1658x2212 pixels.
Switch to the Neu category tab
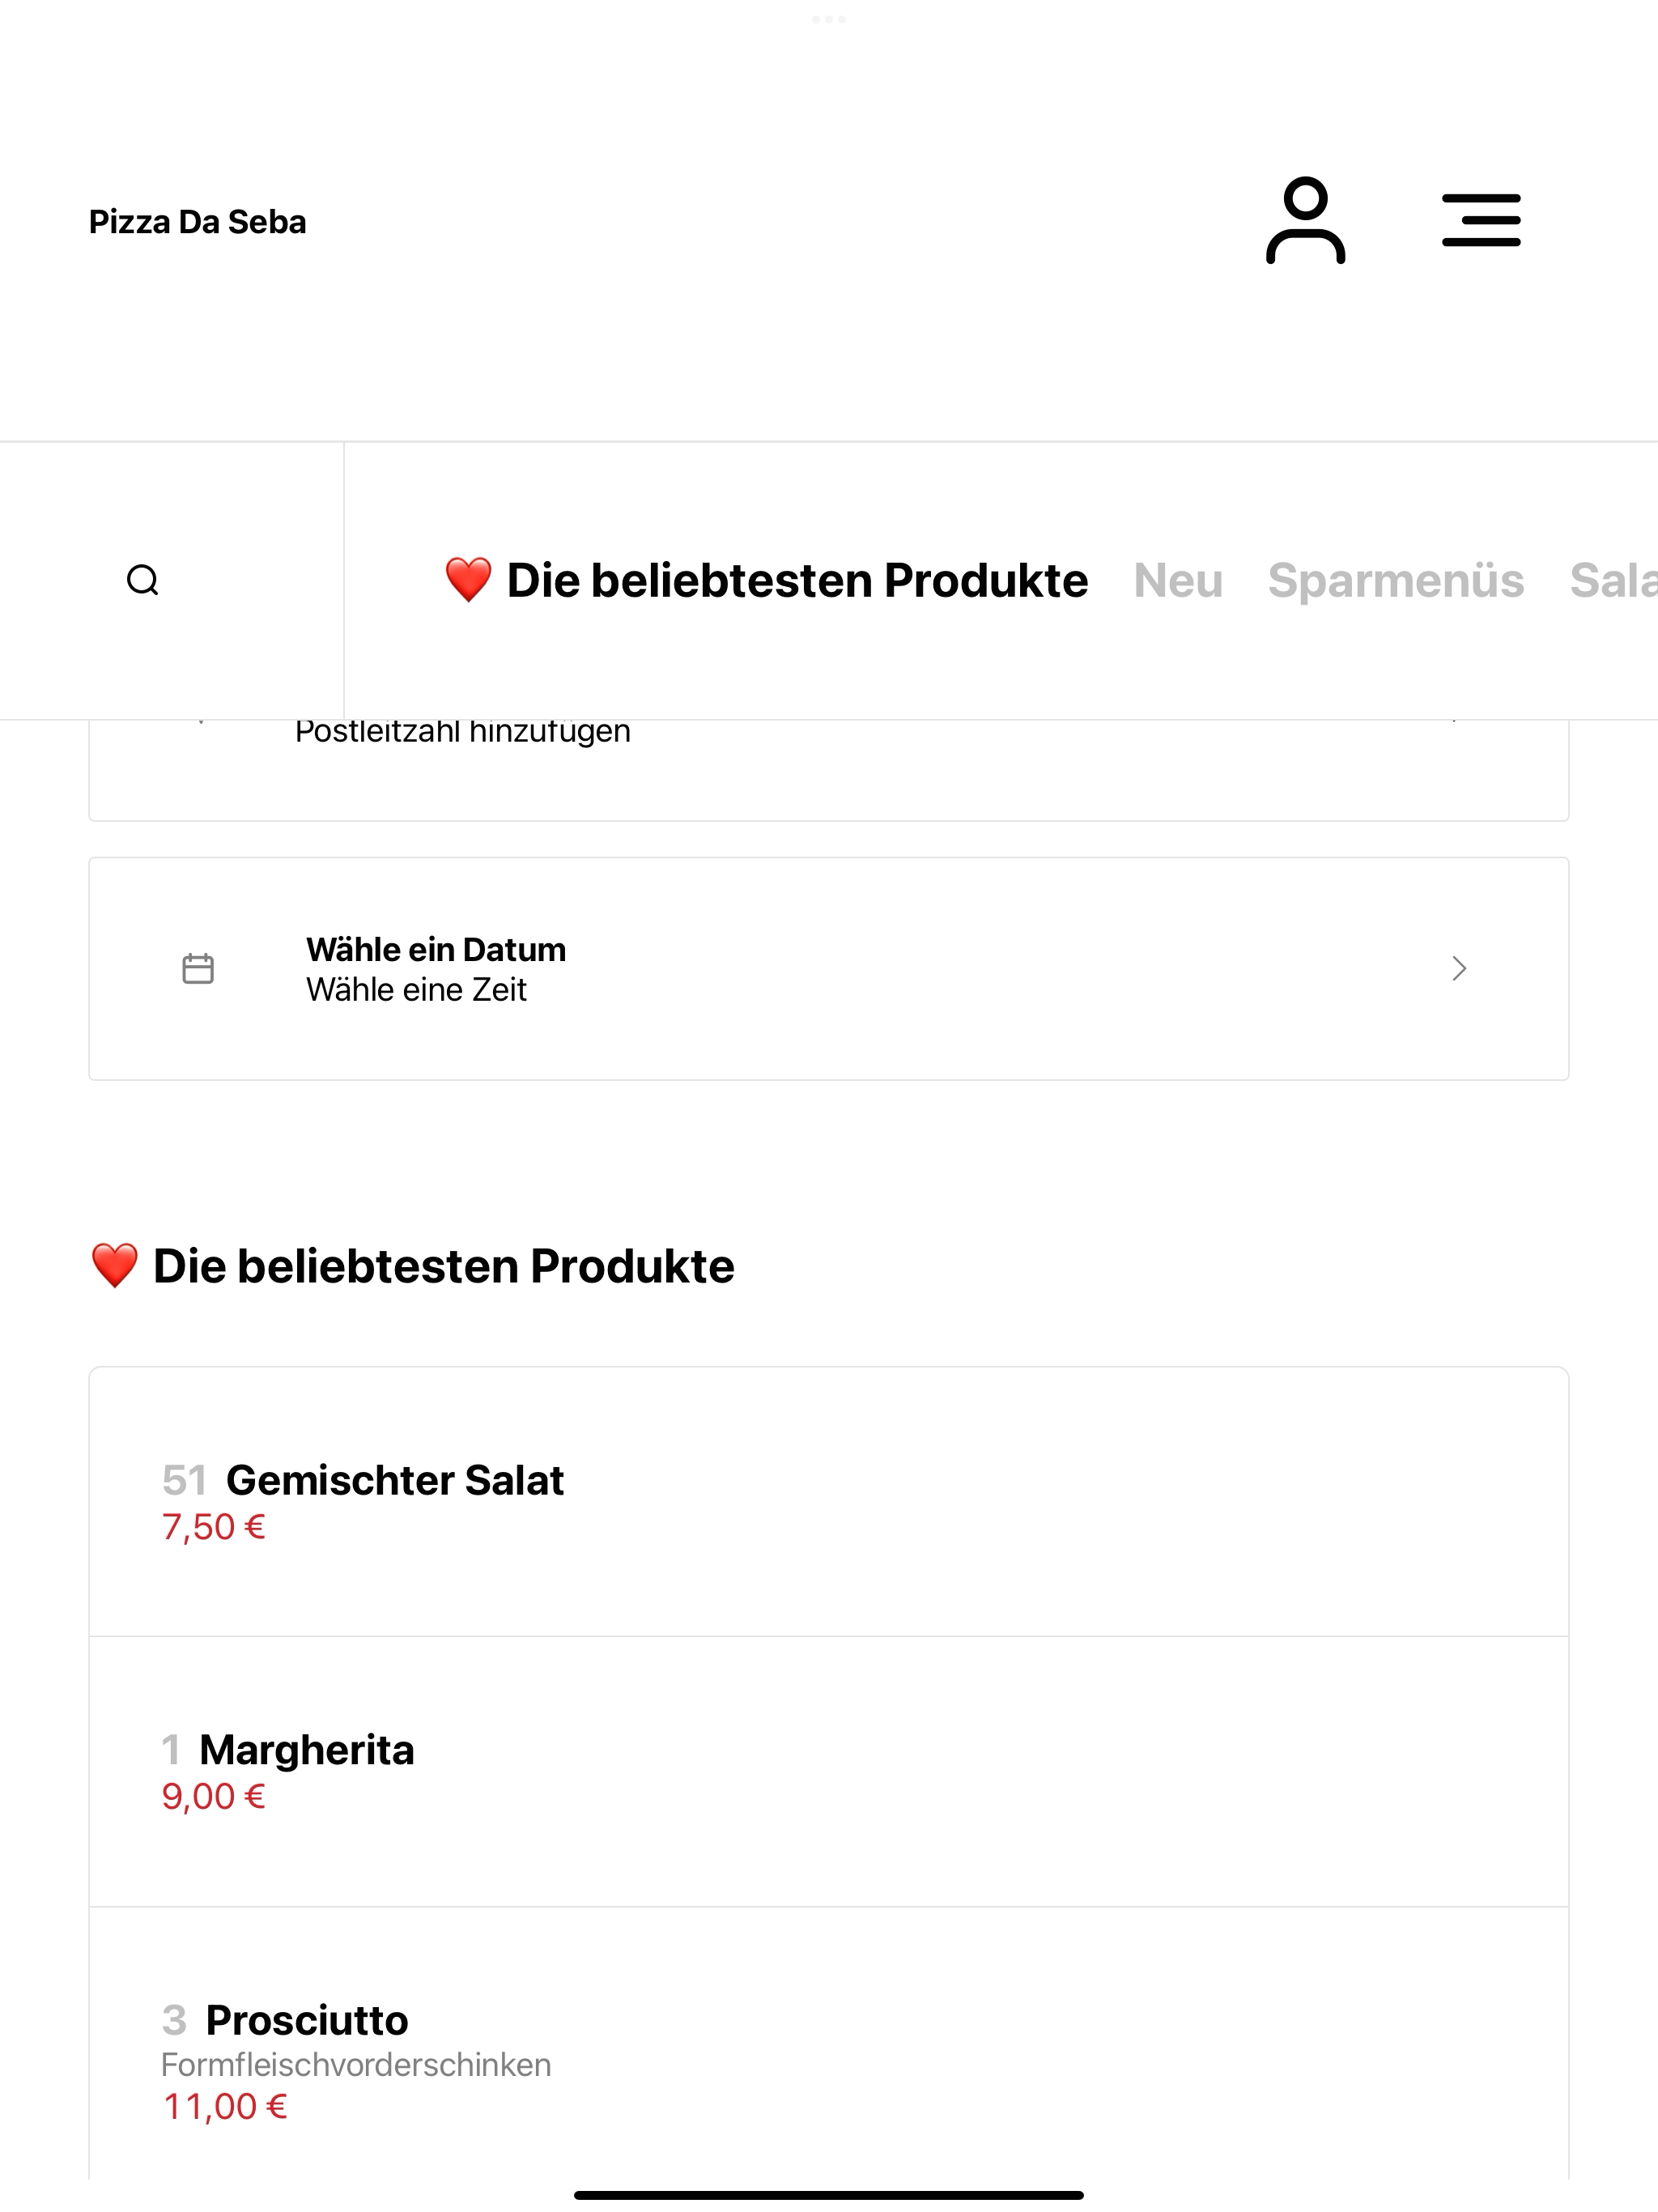(1178, 580)
